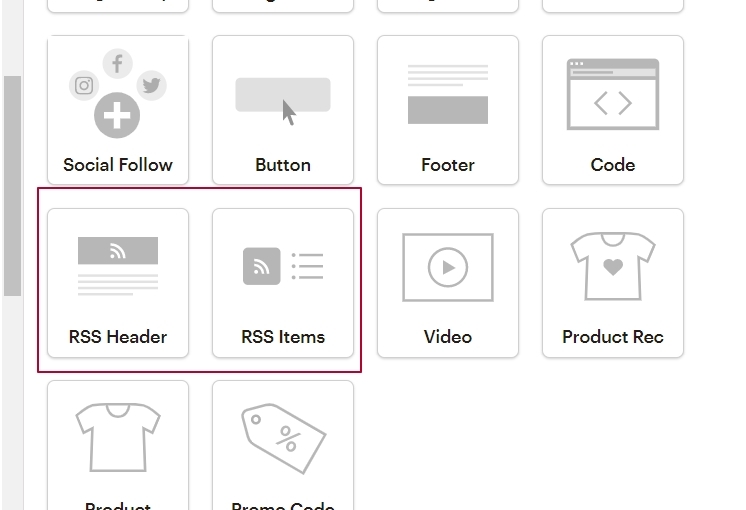Choose the Video block play icon
Image resolution: width=746 pixels, height=510 pixels.
tap(447, 267)
